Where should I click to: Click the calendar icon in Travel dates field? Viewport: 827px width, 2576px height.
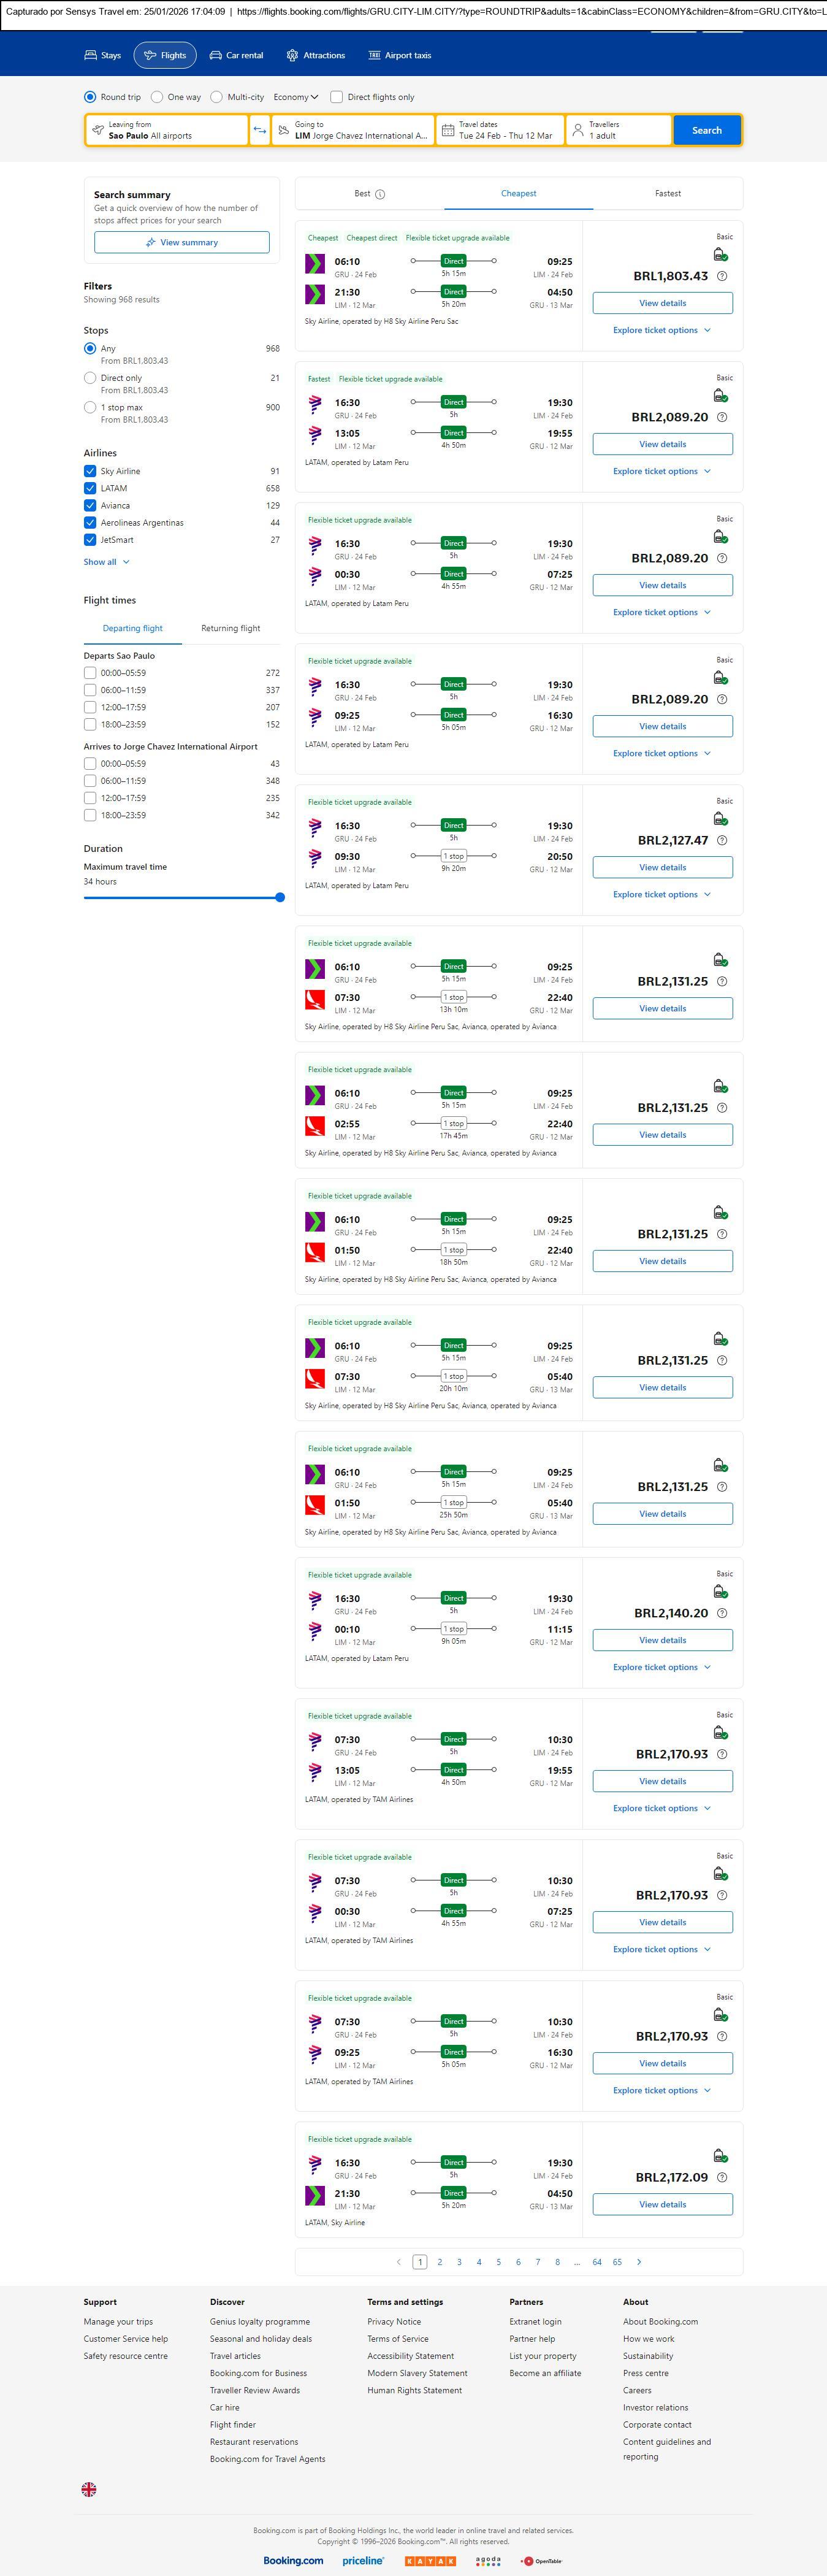coord(448,130)
